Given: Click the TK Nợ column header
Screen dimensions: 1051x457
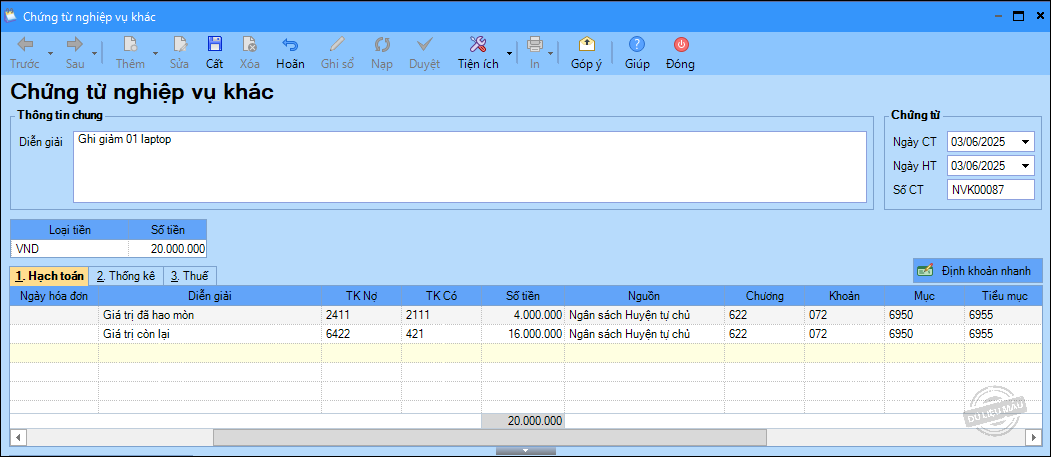Looking at the screenshot, I should pos(361,296).
